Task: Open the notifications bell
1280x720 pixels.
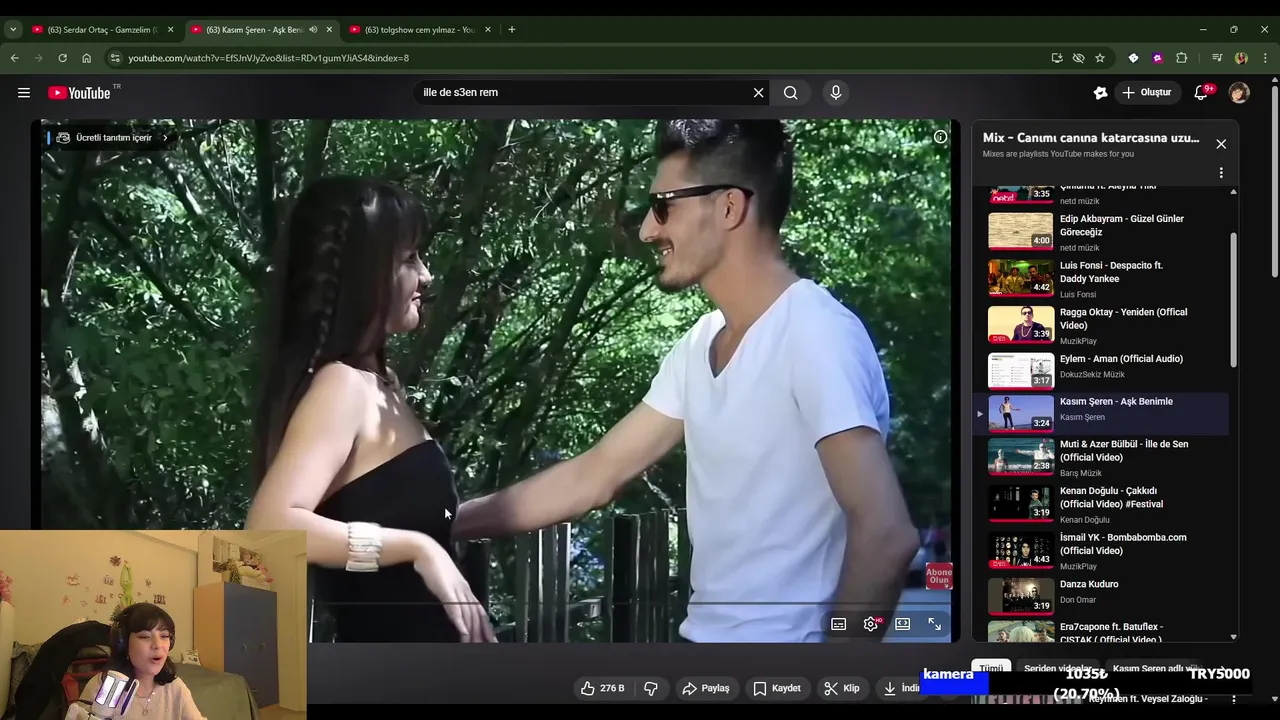Action: click(1201, 93)
